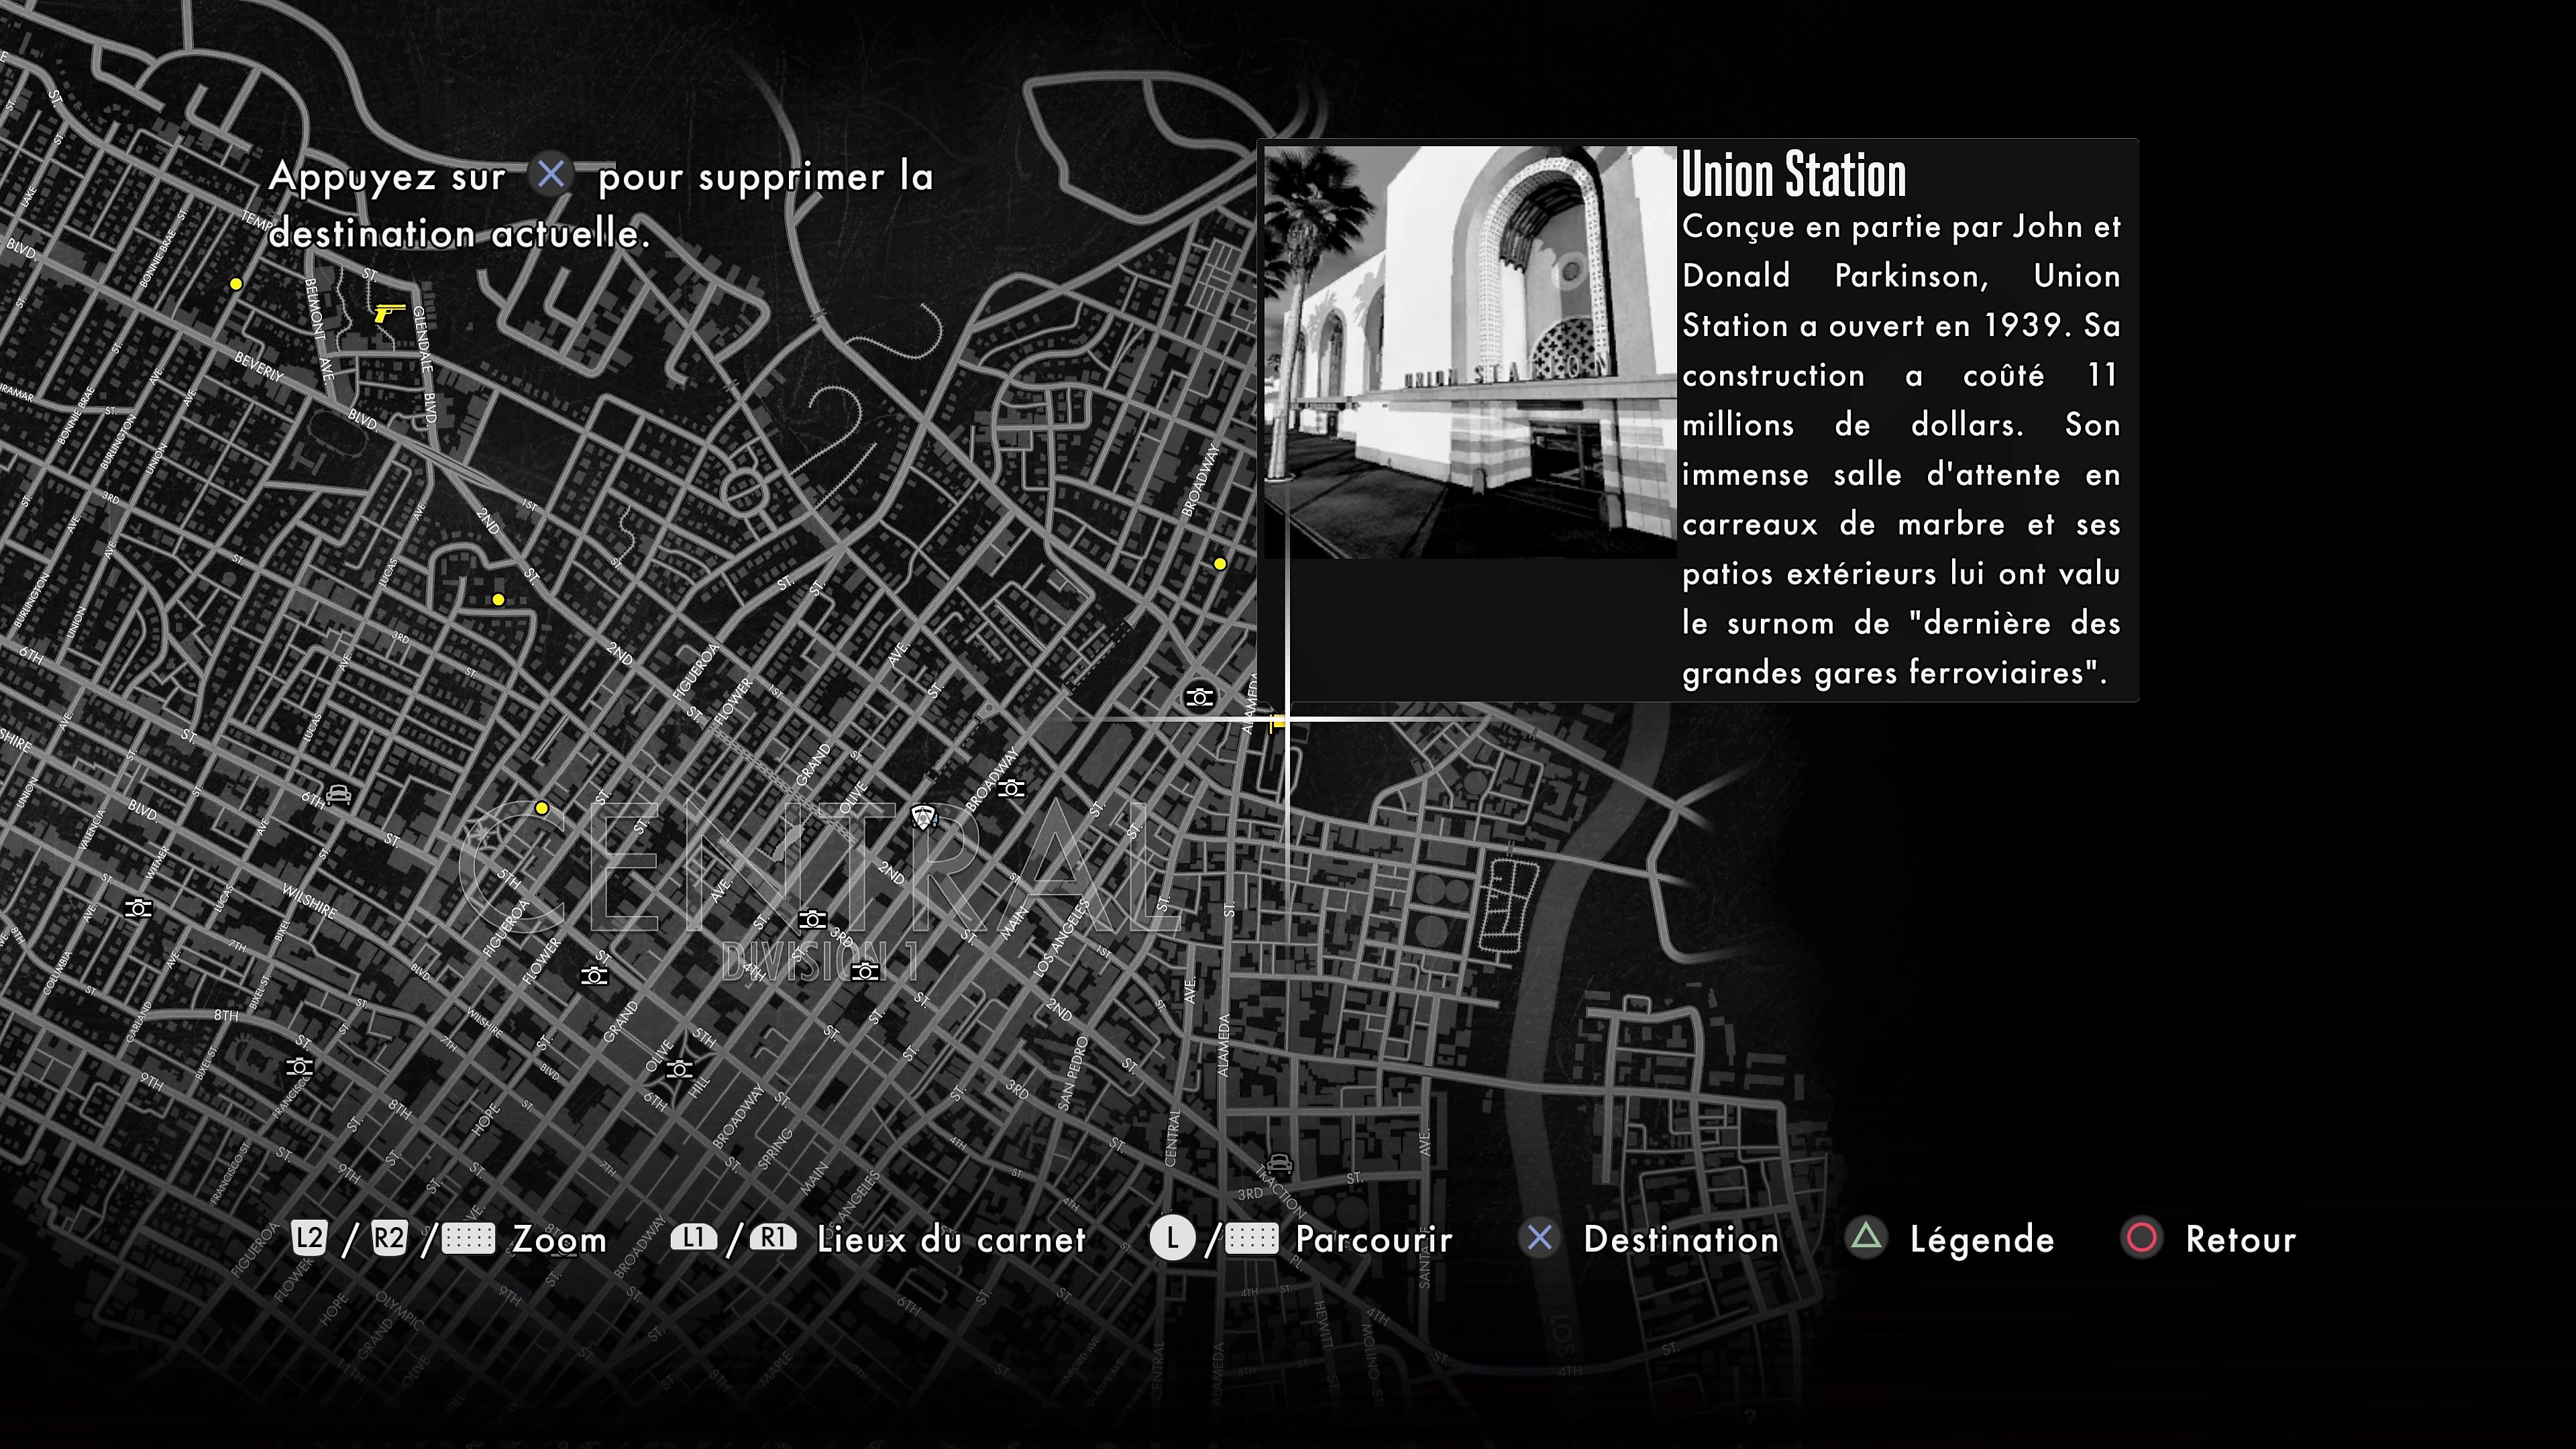Select the yellow dot above the Central letter C

[x=541, y=808]
